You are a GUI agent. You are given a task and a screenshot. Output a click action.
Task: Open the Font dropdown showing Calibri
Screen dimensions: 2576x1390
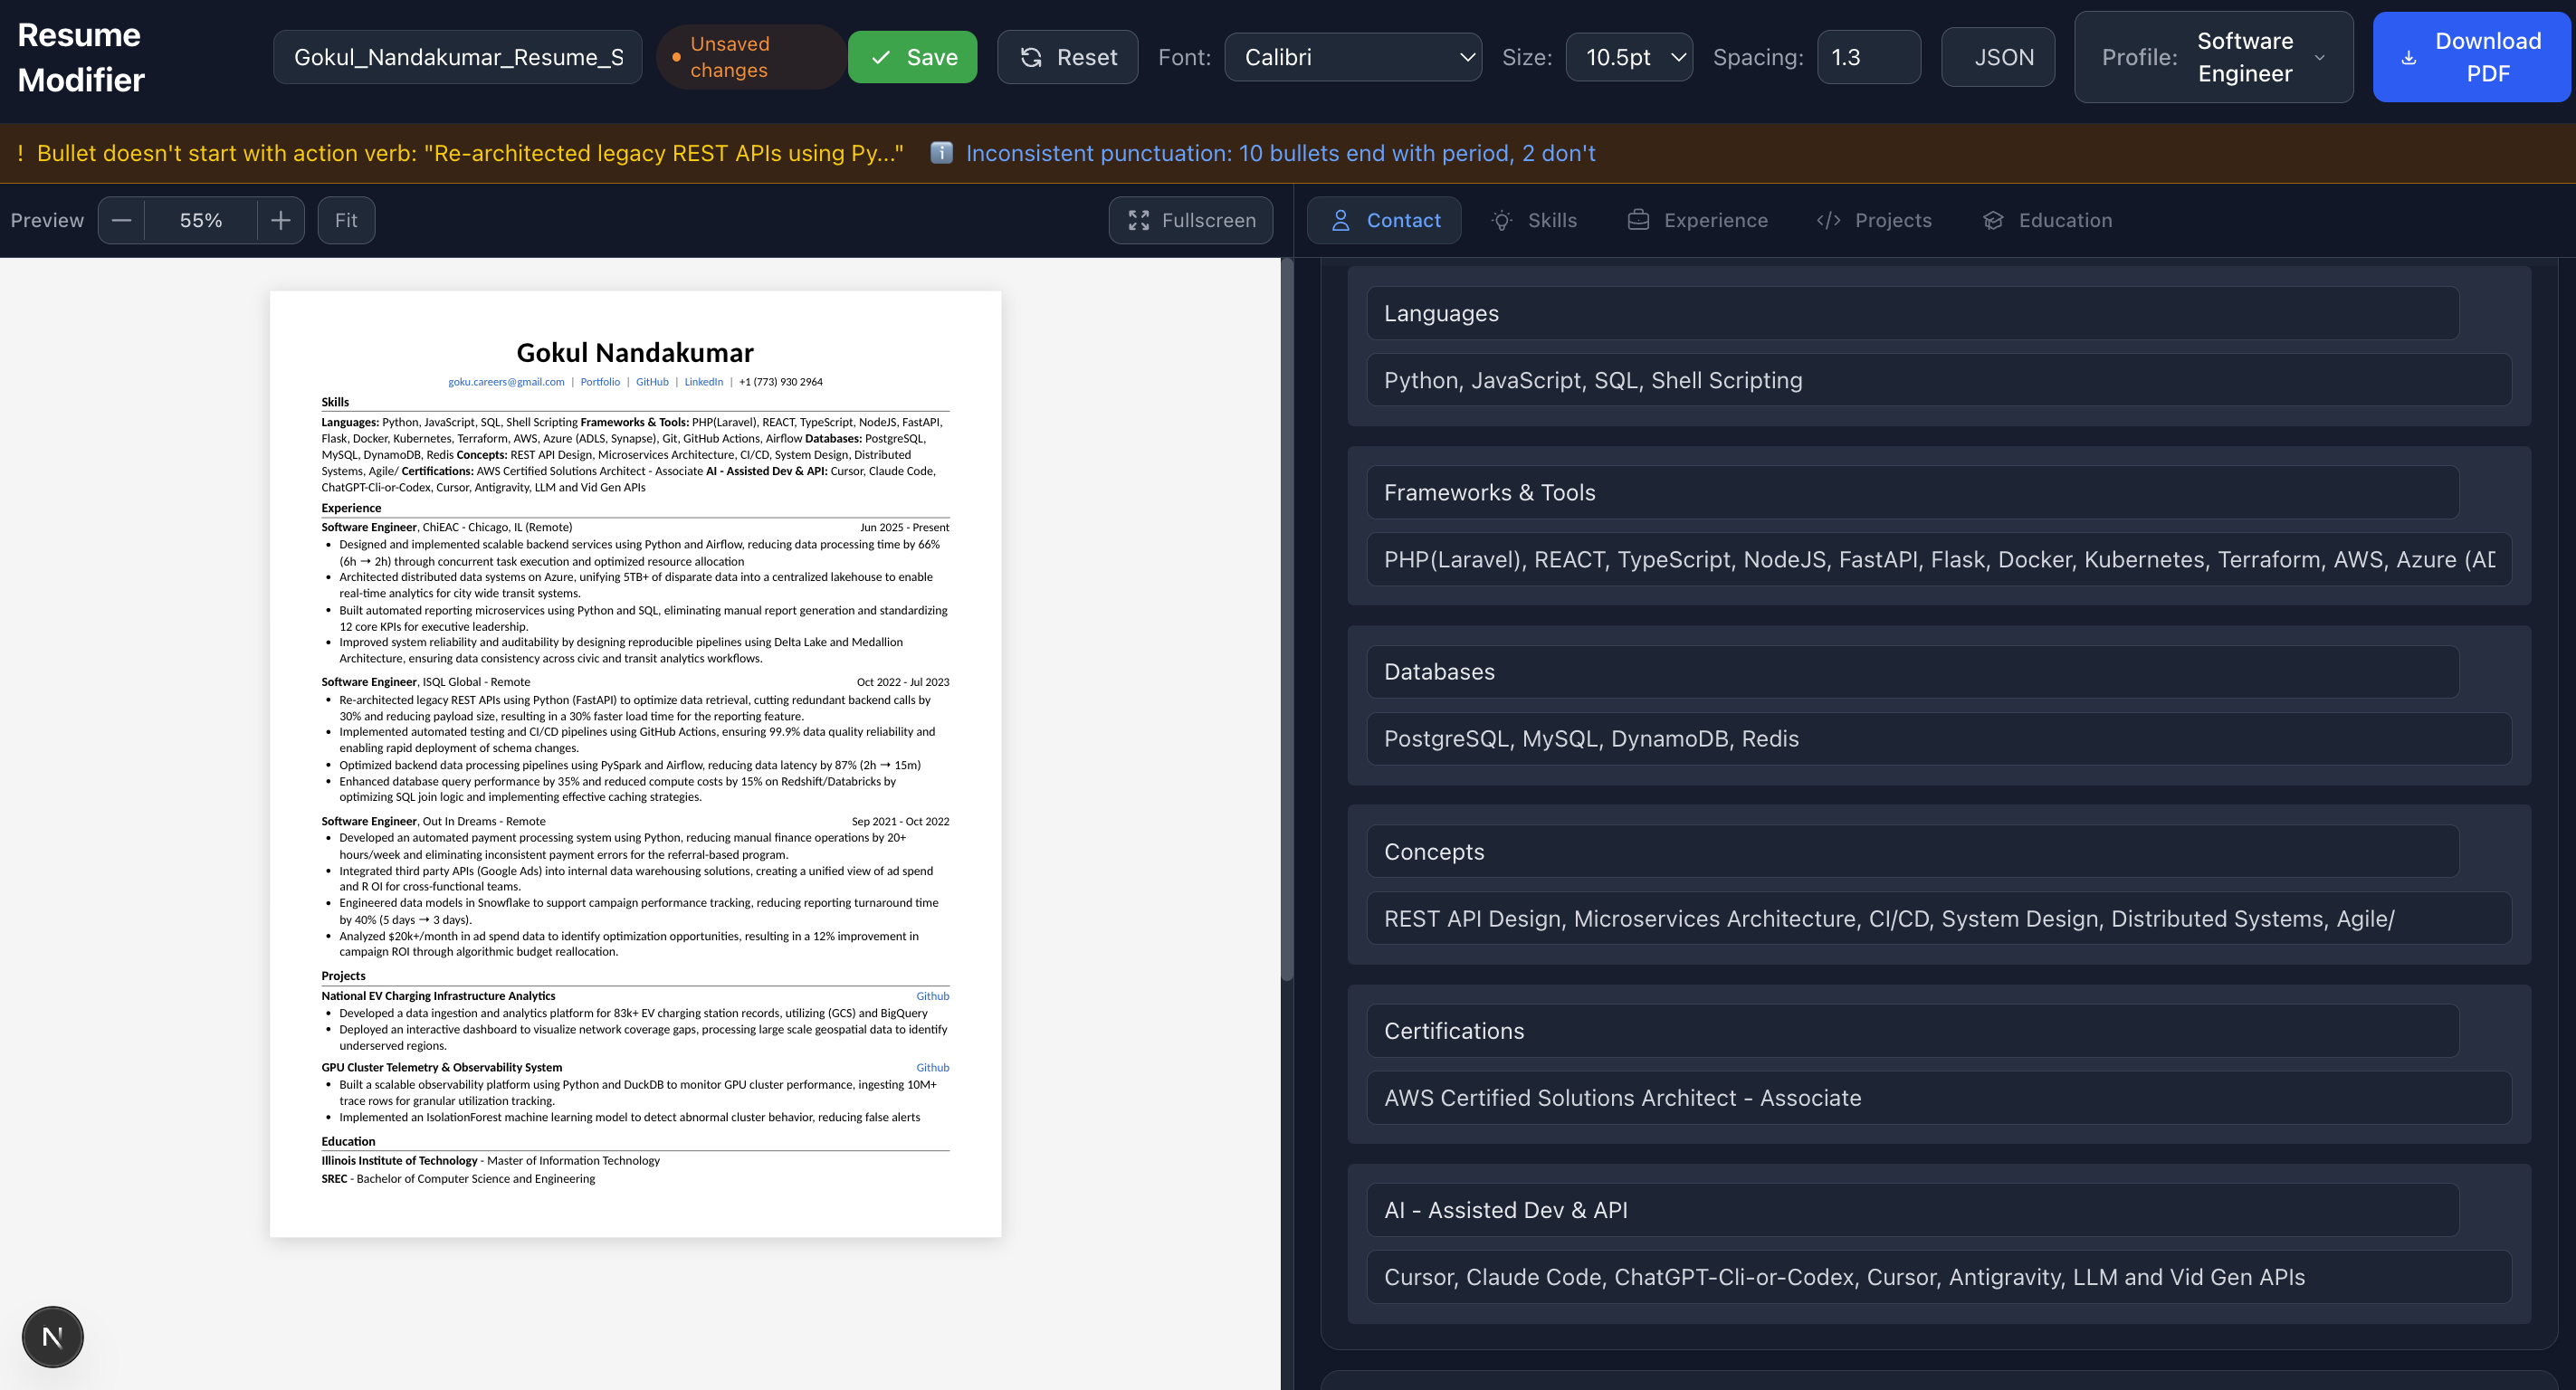coord(1352,57)
